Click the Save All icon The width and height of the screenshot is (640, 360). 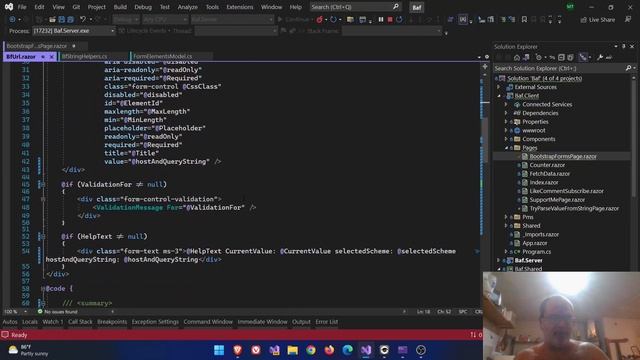tap(70, 19)
